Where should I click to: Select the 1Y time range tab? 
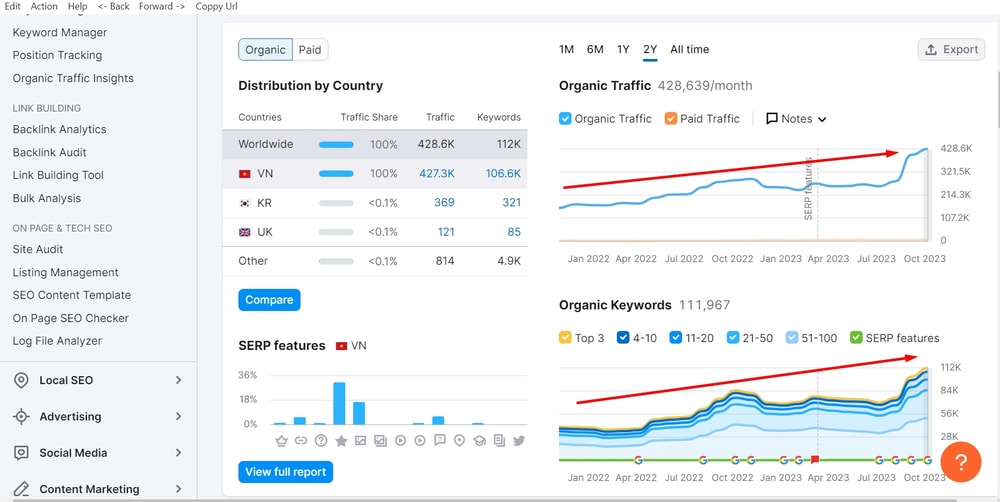(623, 50)
